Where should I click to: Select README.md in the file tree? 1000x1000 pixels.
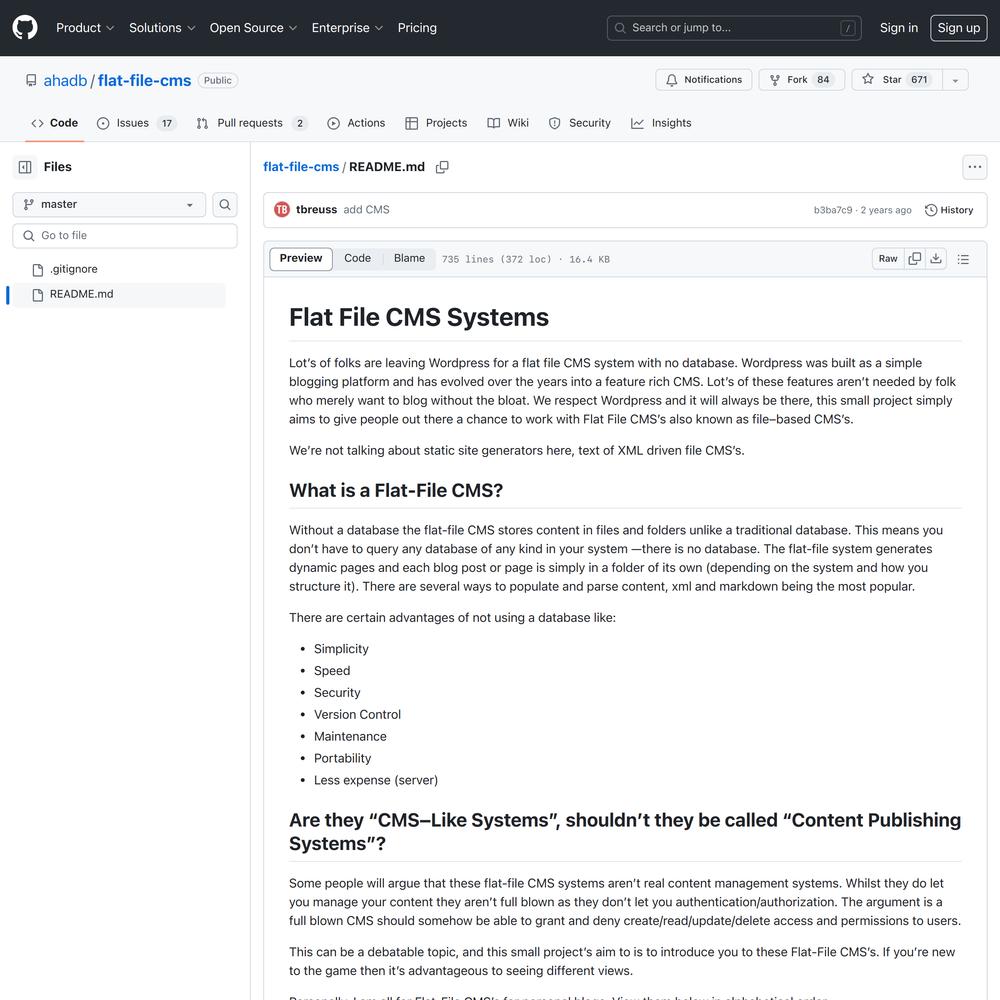(119, 295)
